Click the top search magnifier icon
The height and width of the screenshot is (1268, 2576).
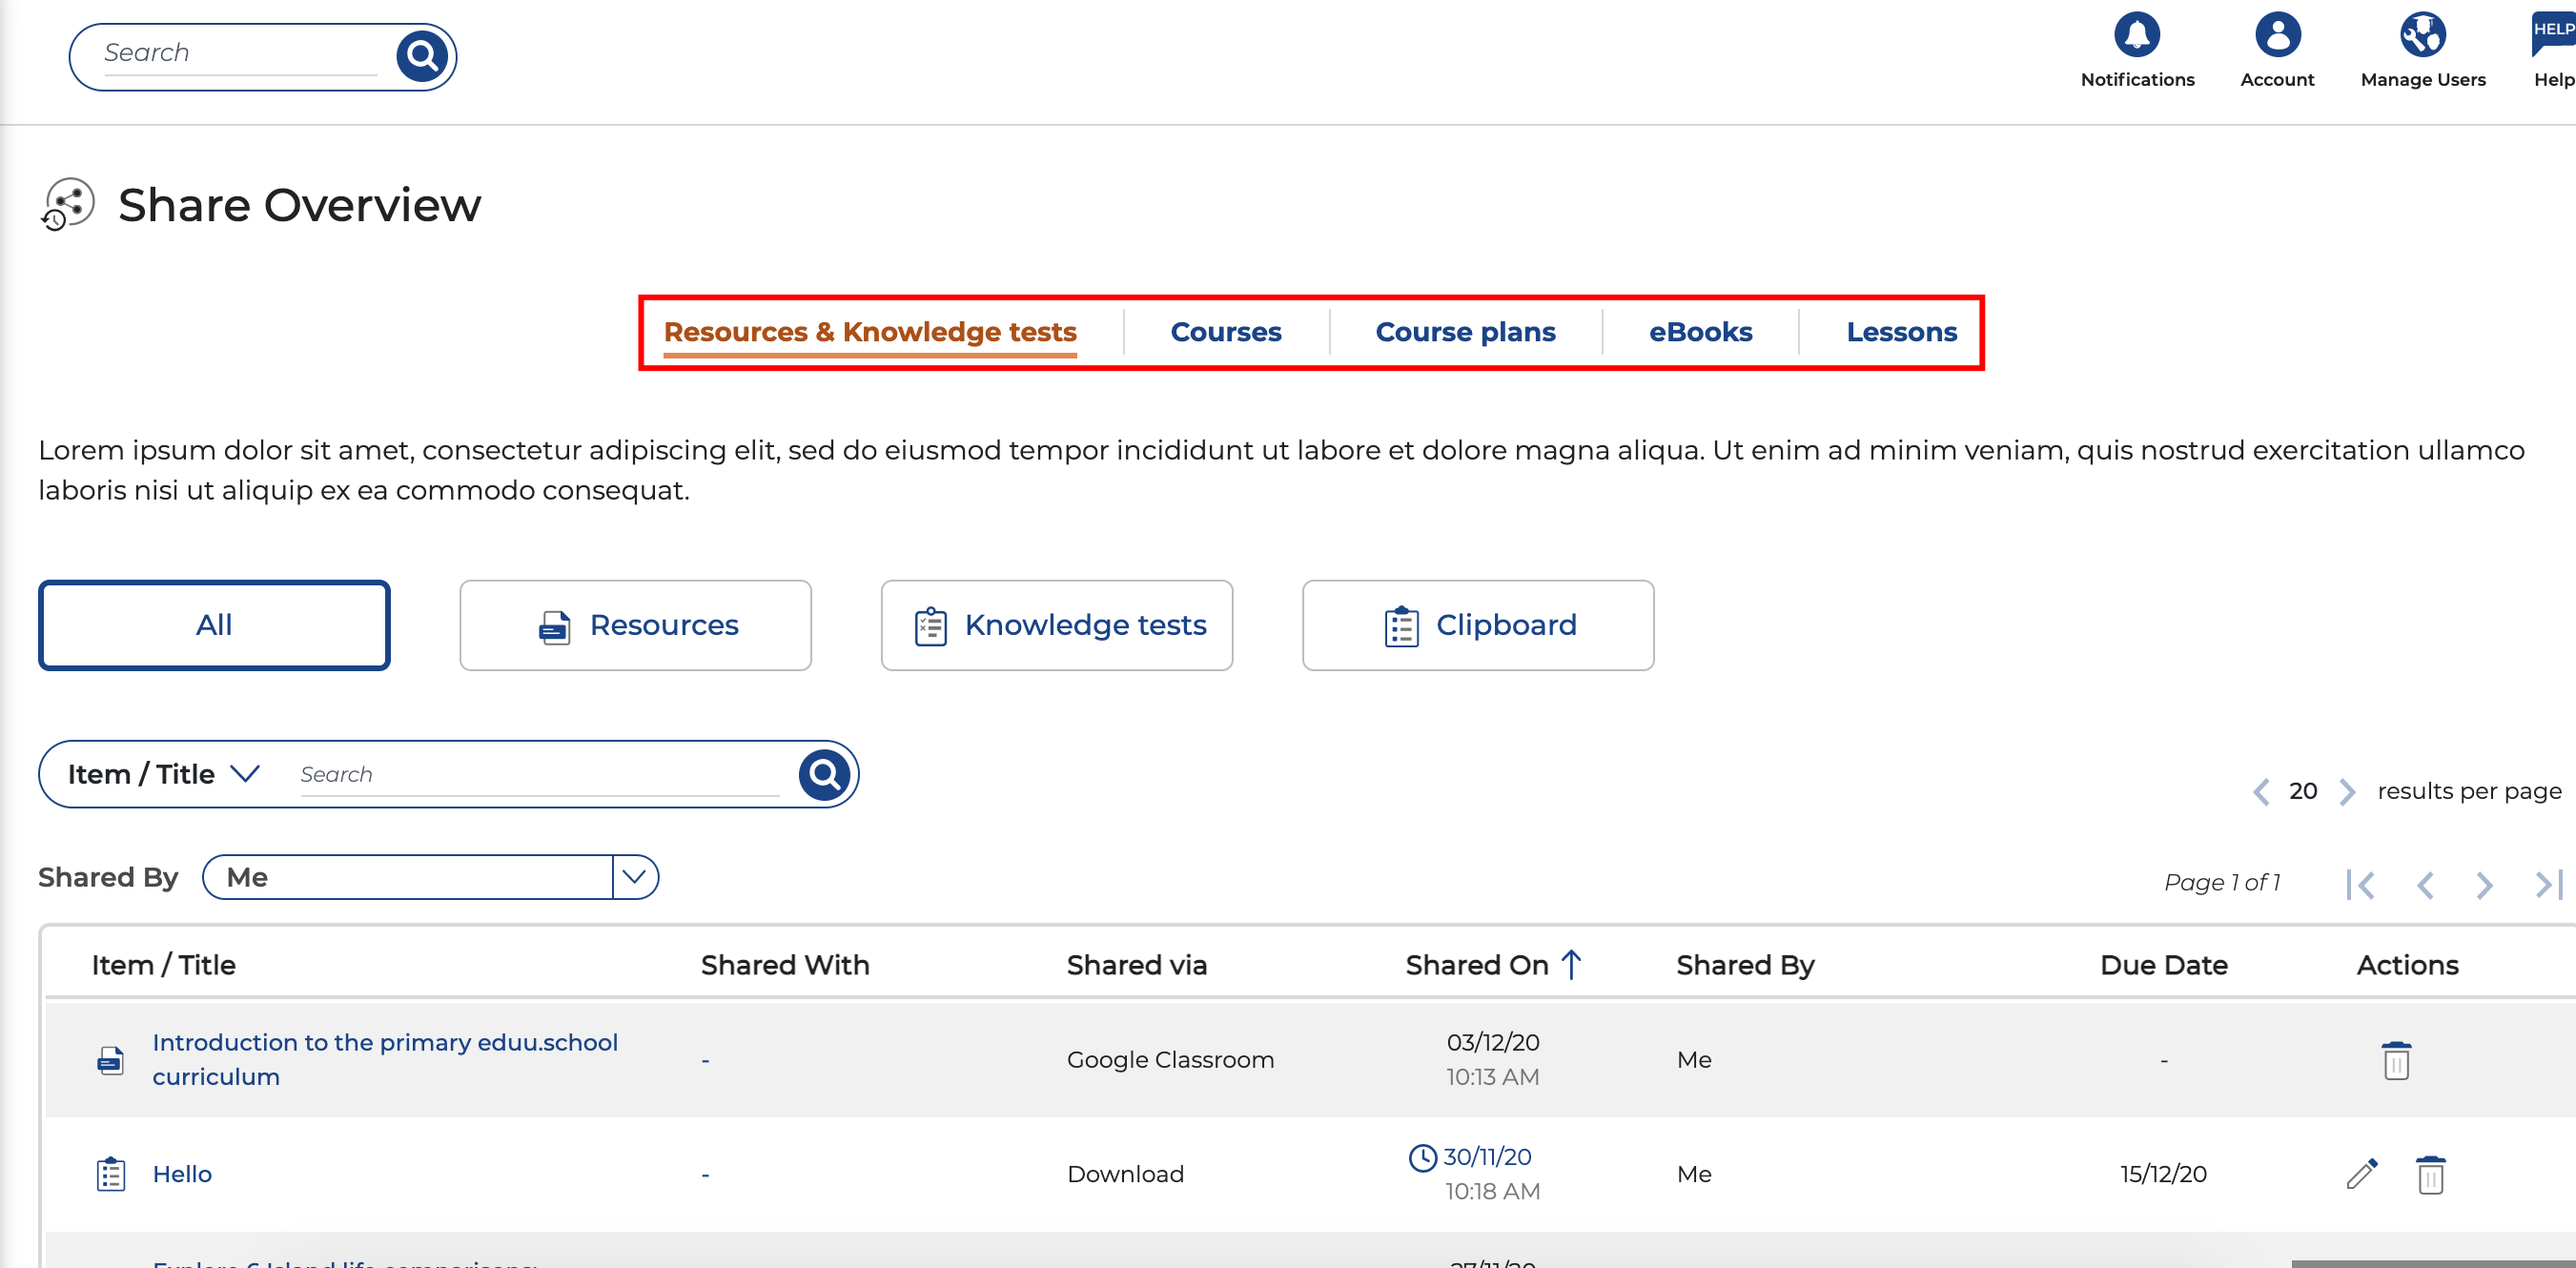click(421, 56)
